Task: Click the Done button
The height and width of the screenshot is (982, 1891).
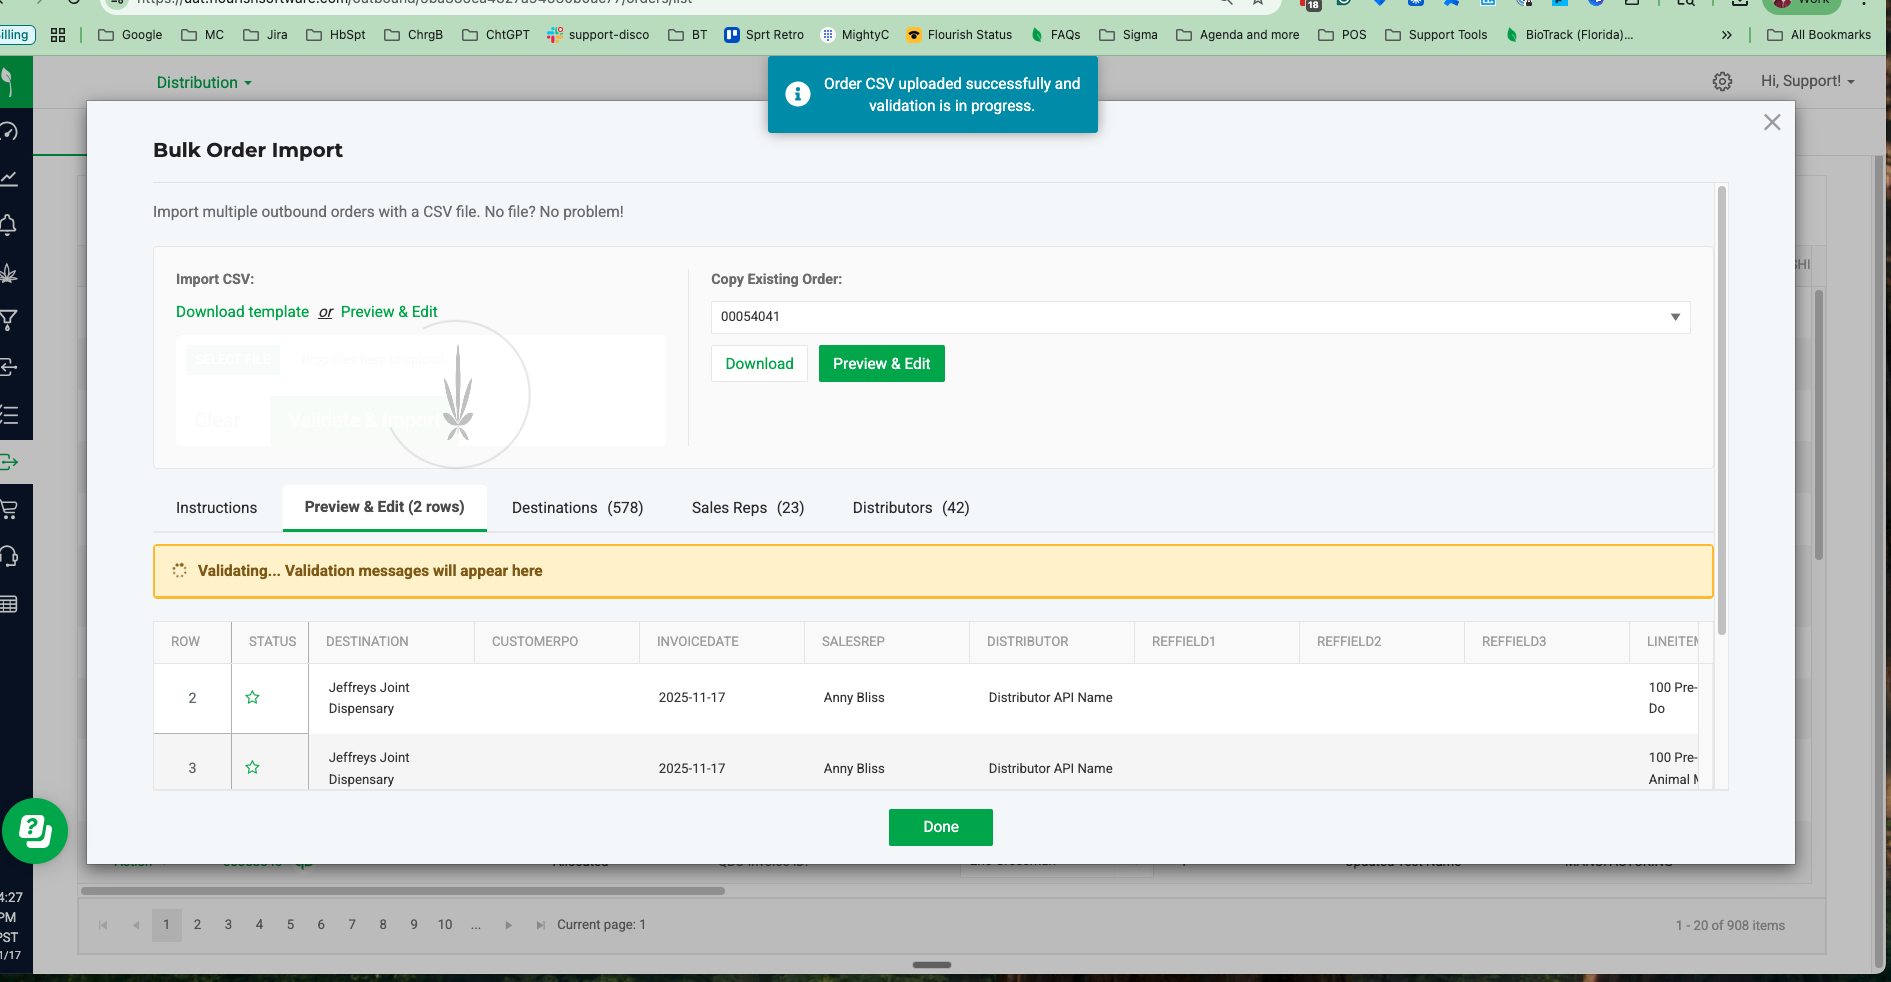Action: tap(941, 827)
